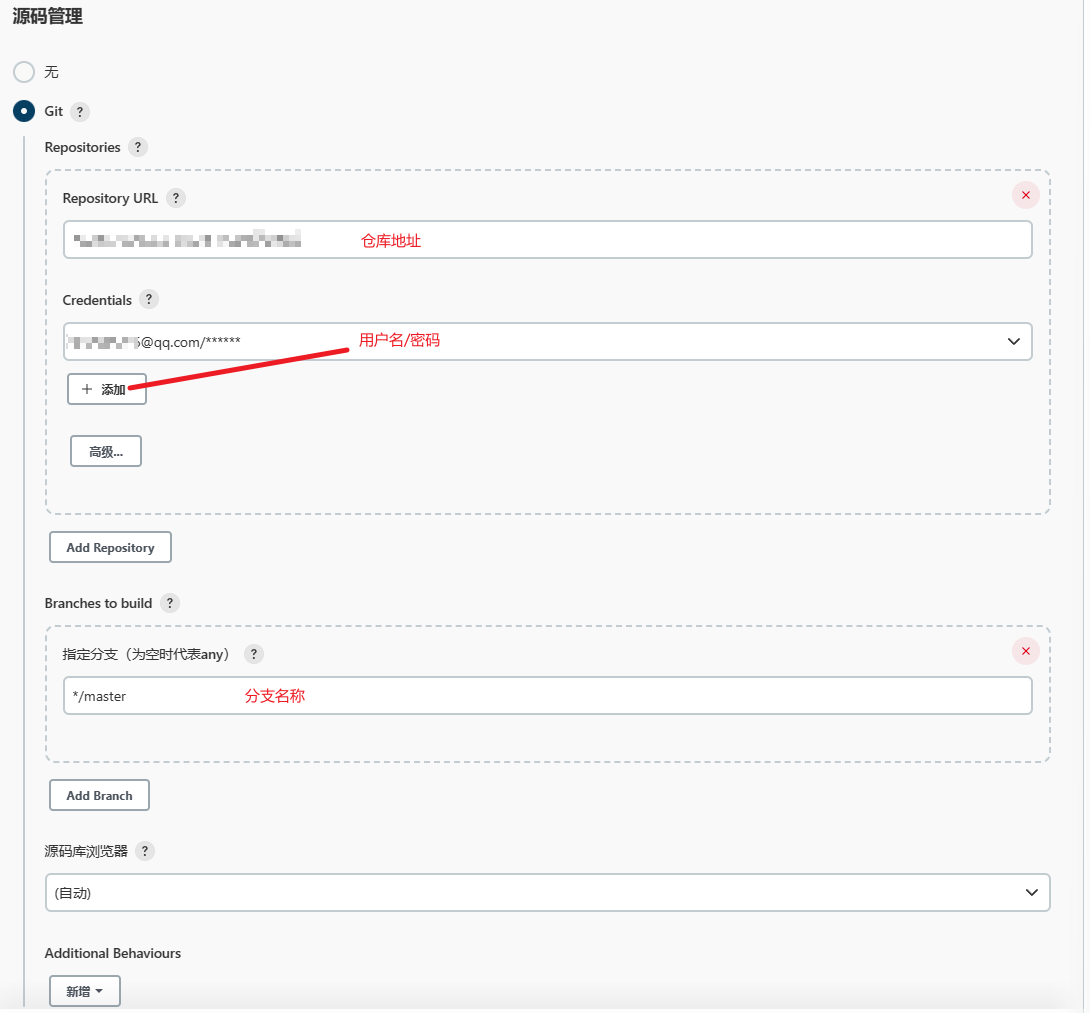Open help for Branches to build
The height and width of the screenshot is (1013, 1090).
tap(170, 603)
